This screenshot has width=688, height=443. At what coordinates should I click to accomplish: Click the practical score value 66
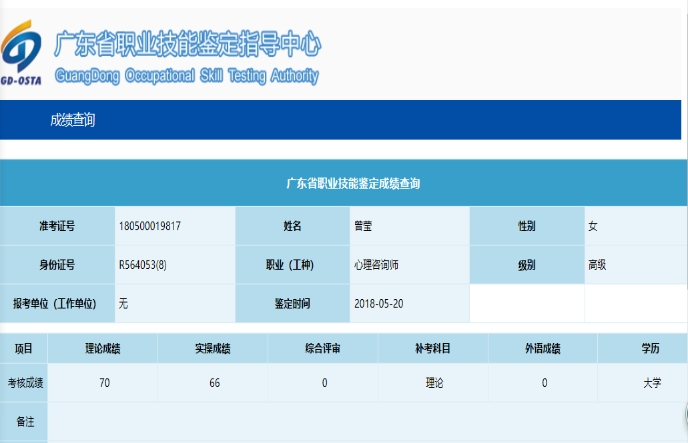tap(214, 383)
